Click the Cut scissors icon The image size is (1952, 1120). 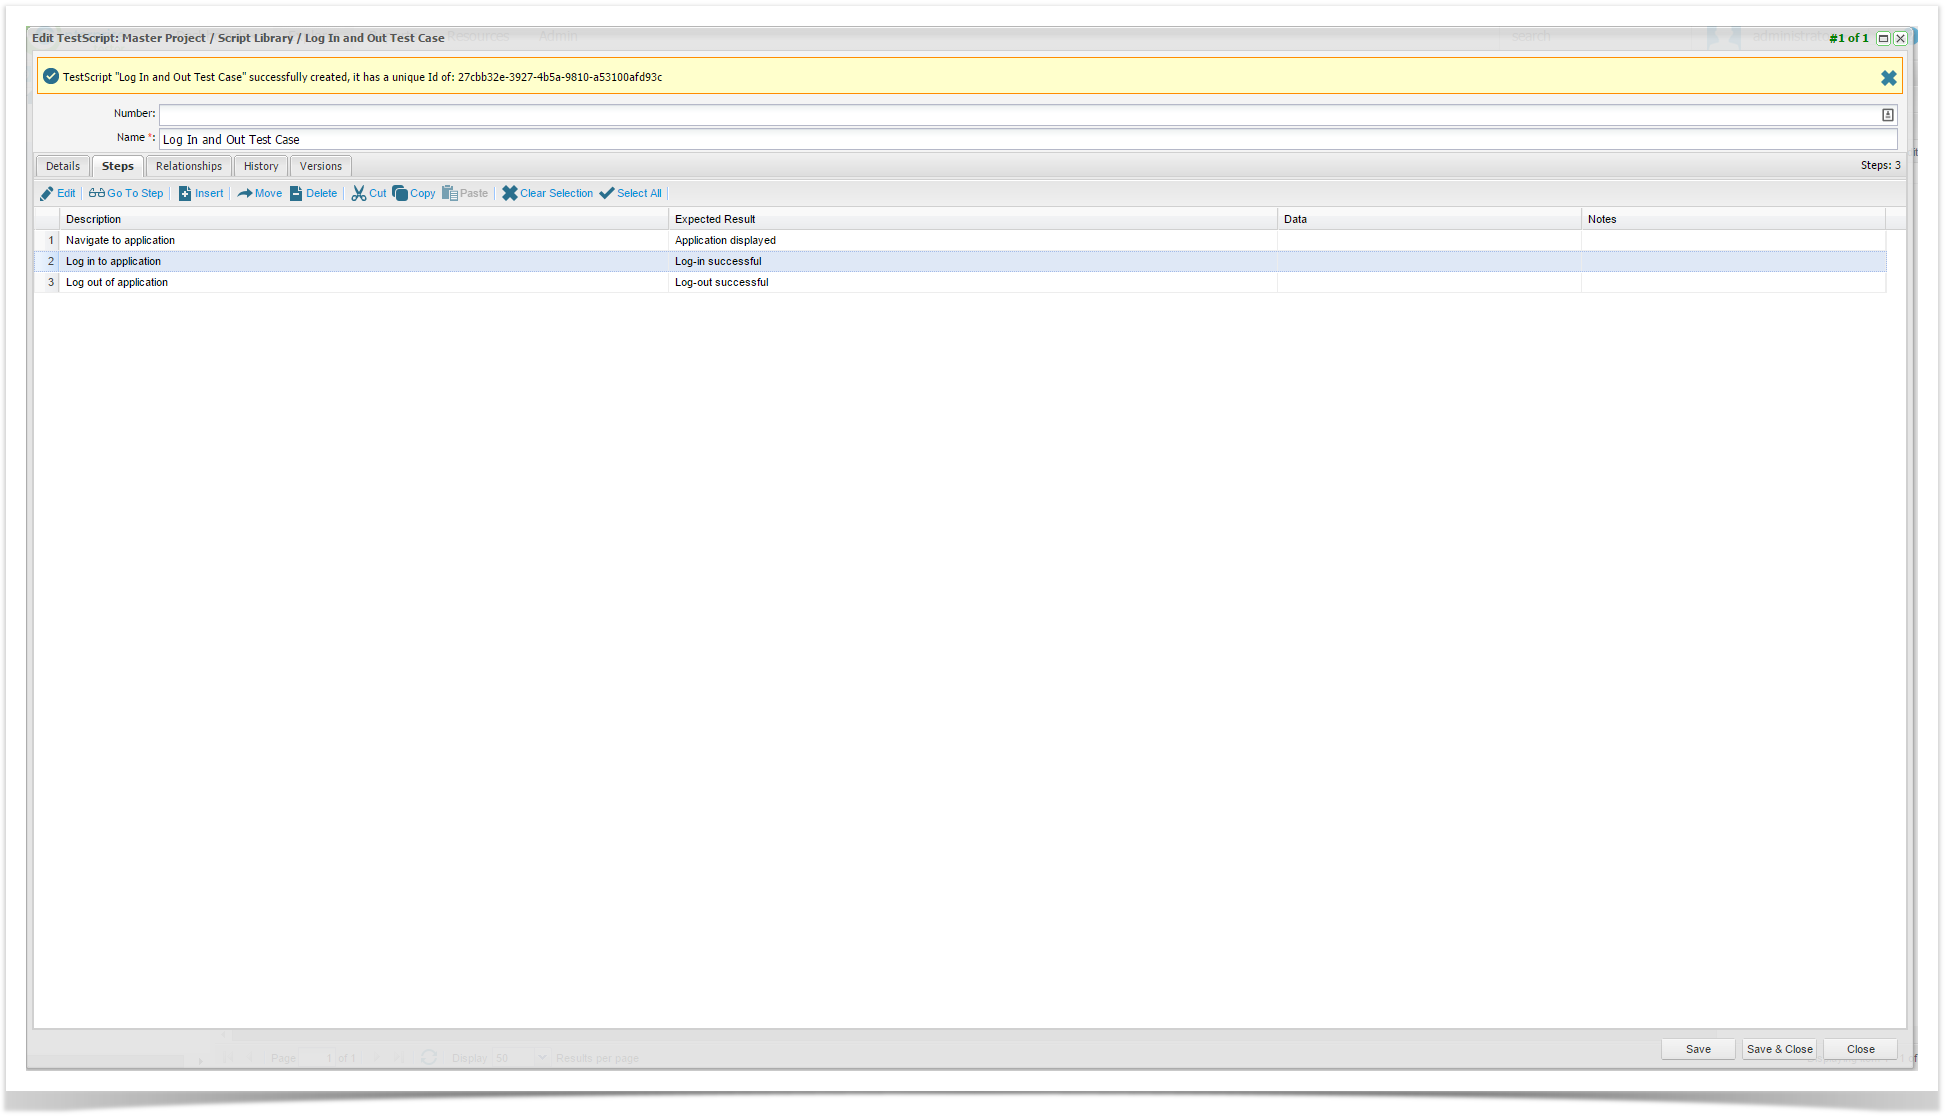coord(359,194)
